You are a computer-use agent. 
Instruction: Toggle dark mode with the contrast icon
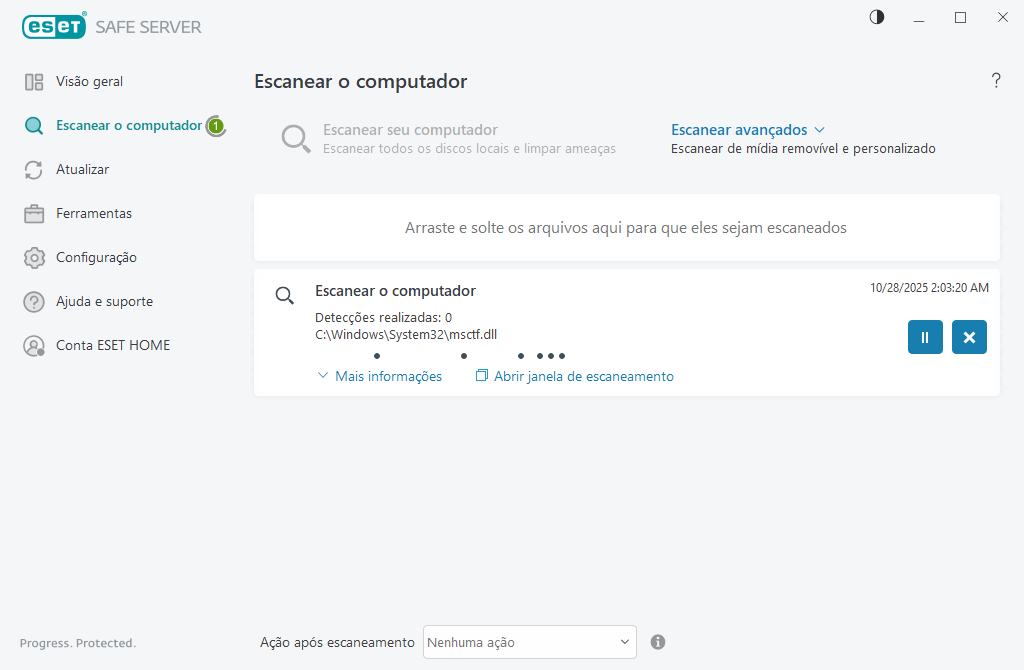point(876,17)
